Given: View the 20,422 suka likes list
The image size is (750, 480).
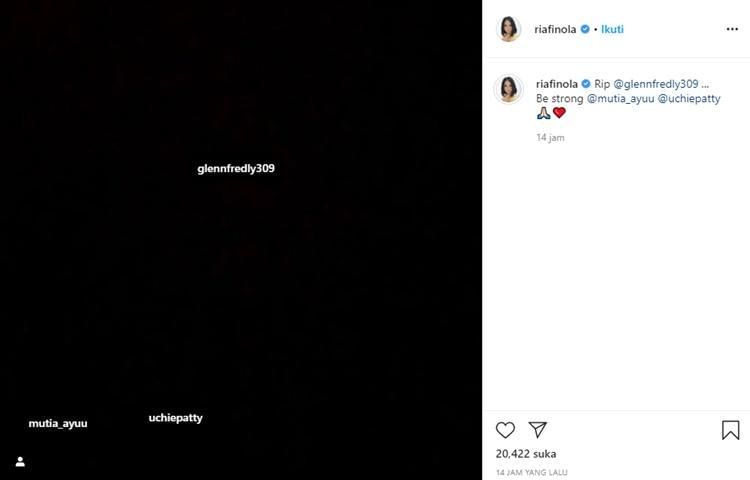Looking at the screenshot, I should tap(526, 453).
